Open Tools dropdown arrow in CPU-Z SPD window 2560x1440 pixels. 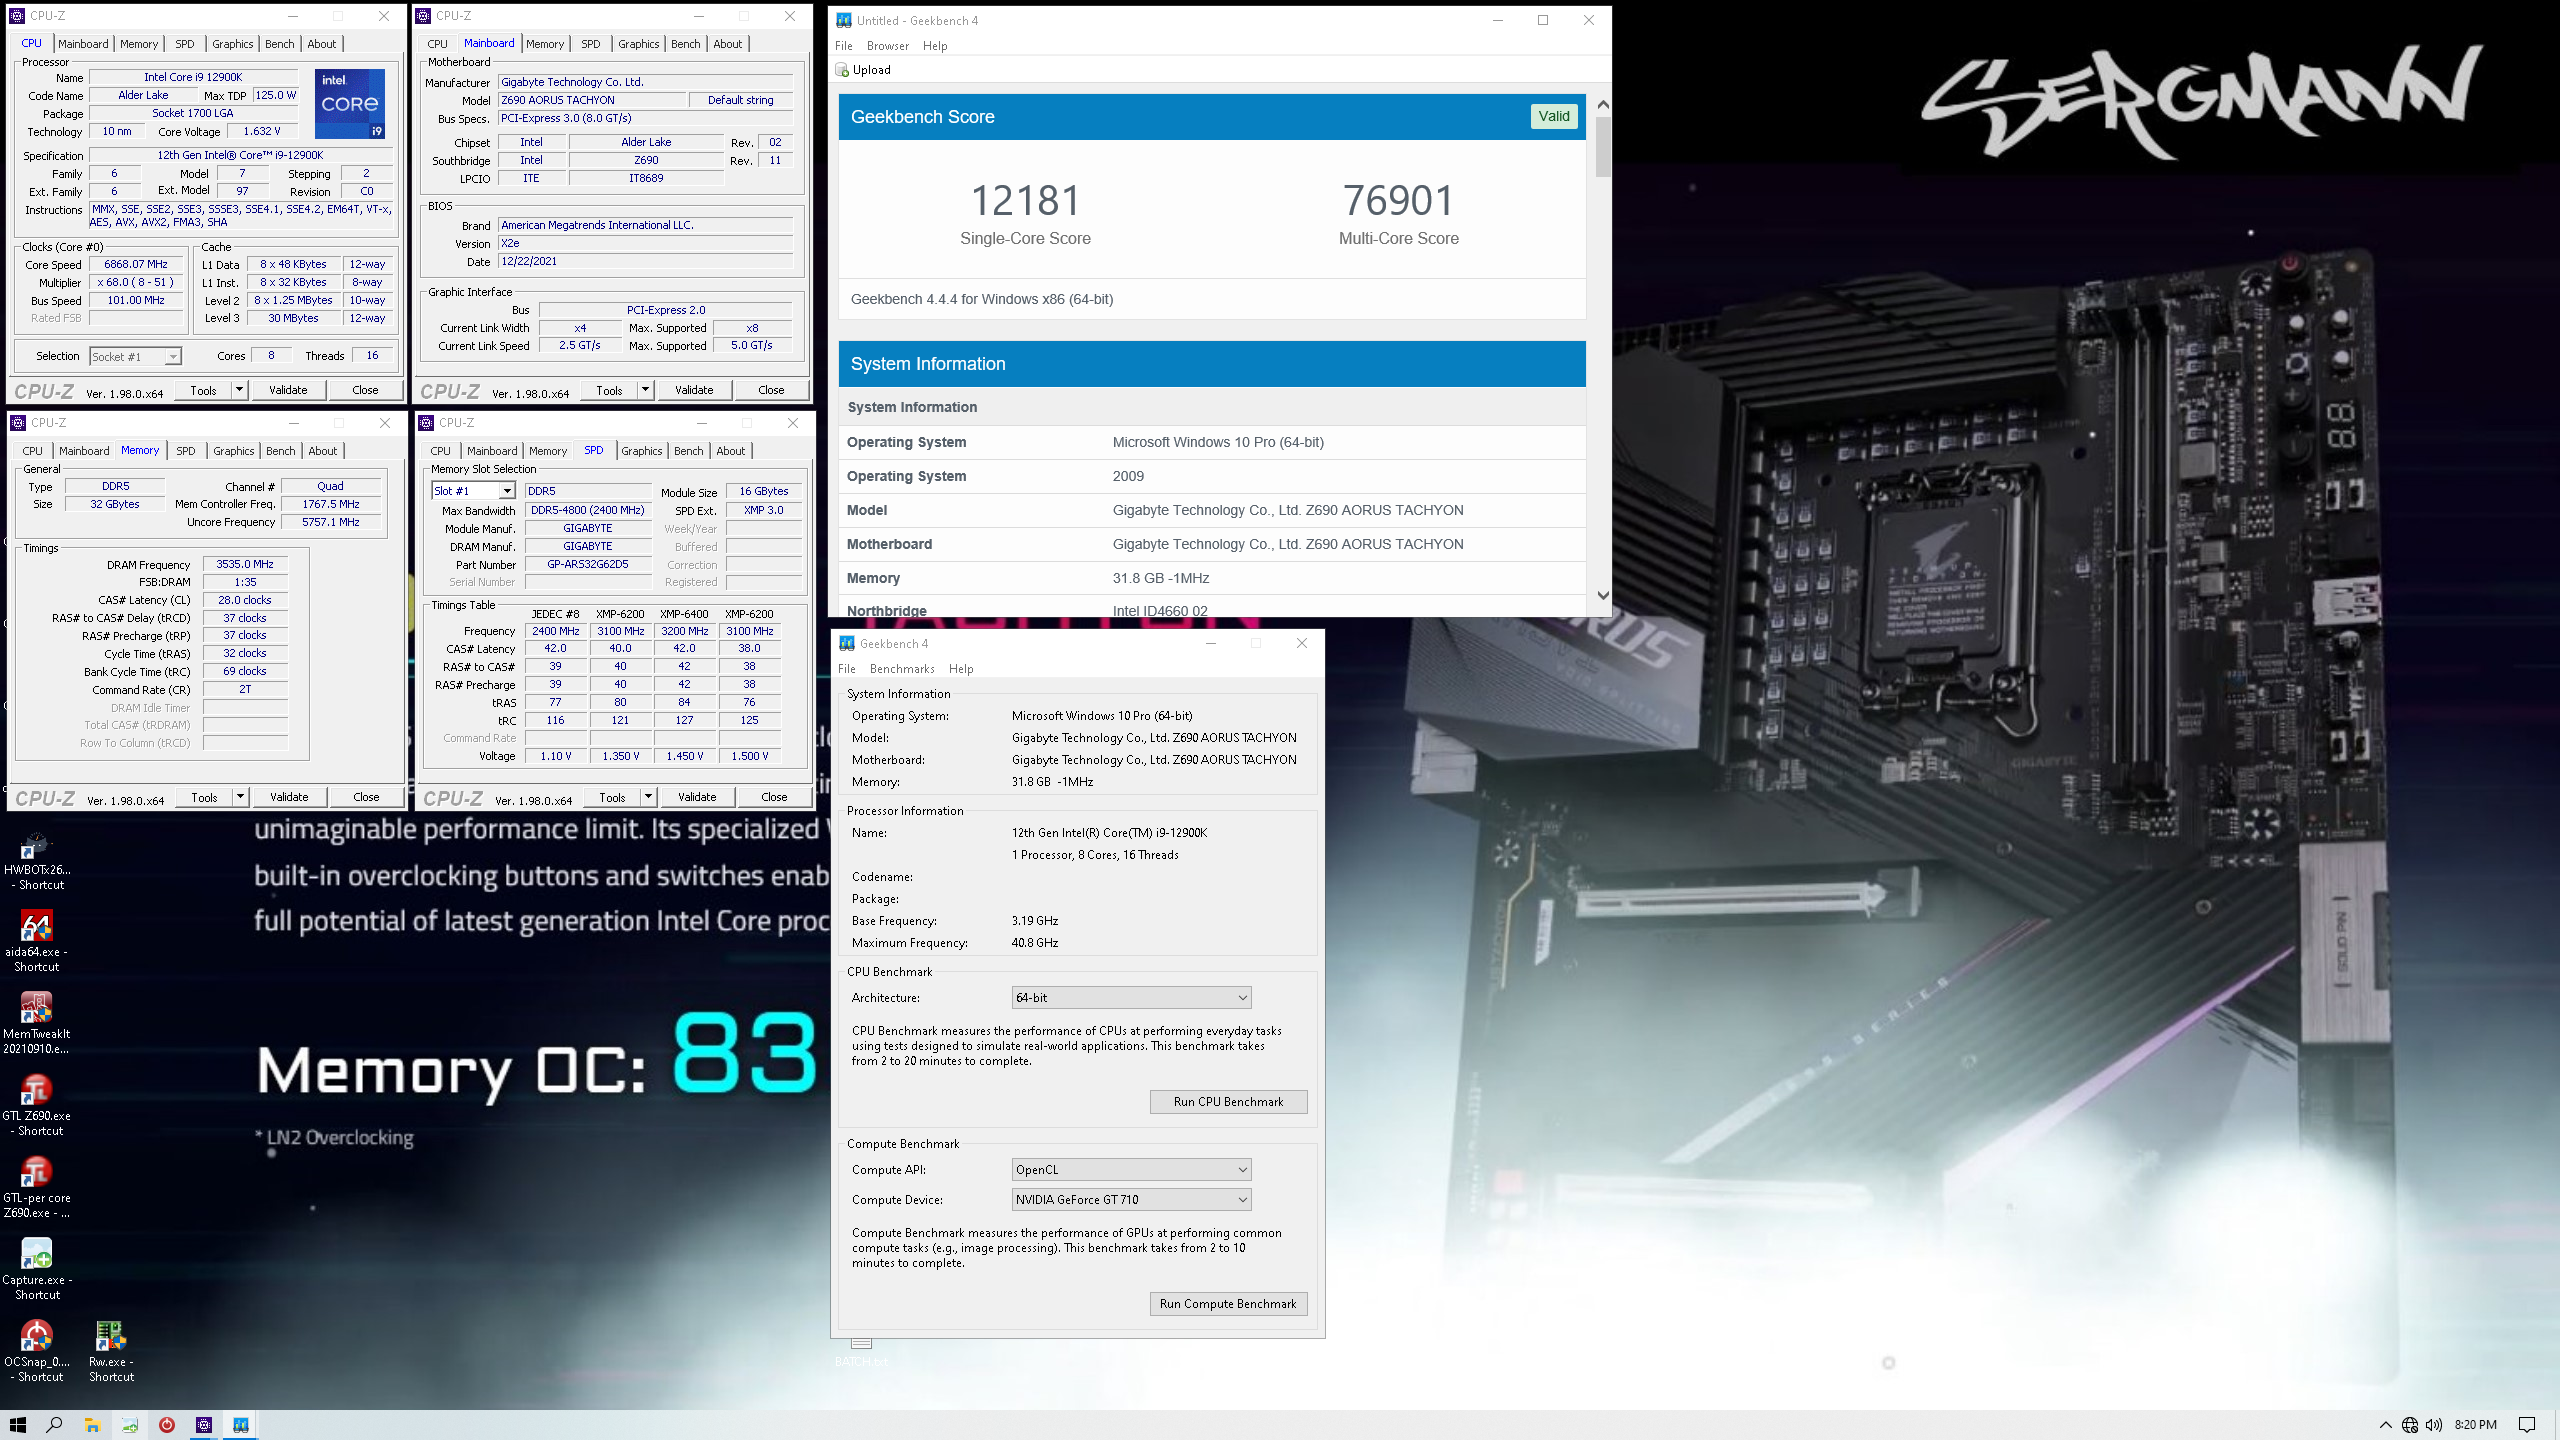[649, 797]
